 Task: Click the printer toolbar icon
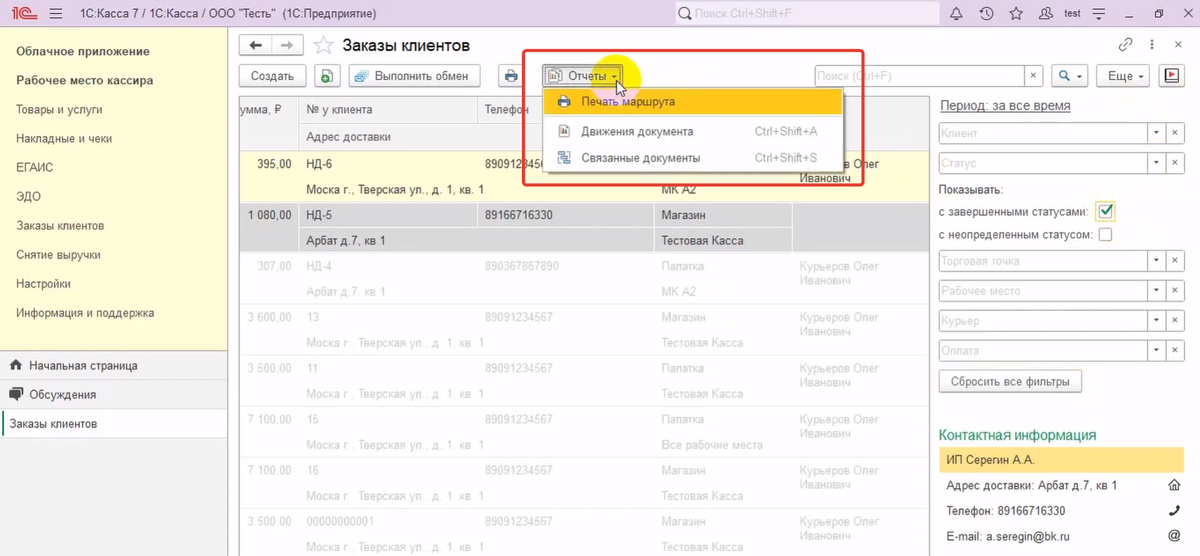pyautogui.click(x=511, y=76)
